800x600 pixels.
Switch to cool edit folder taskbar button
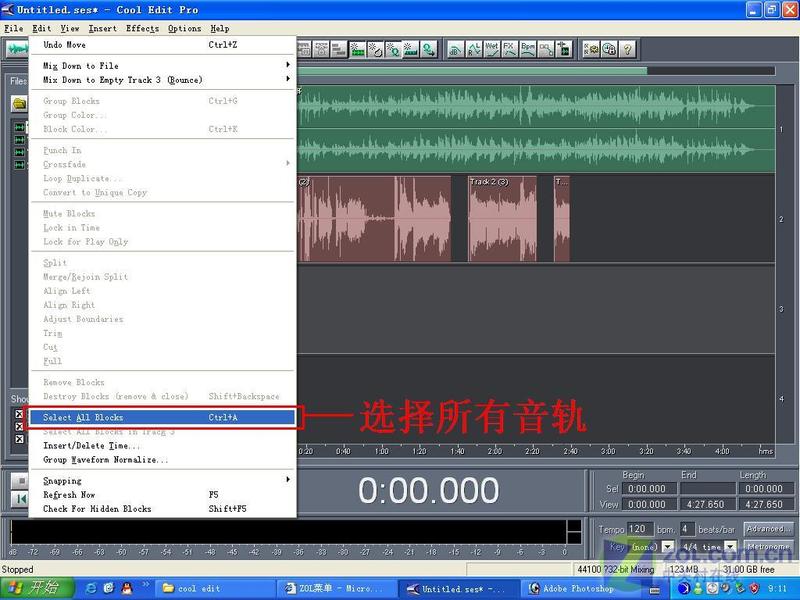tap(214, 588)
